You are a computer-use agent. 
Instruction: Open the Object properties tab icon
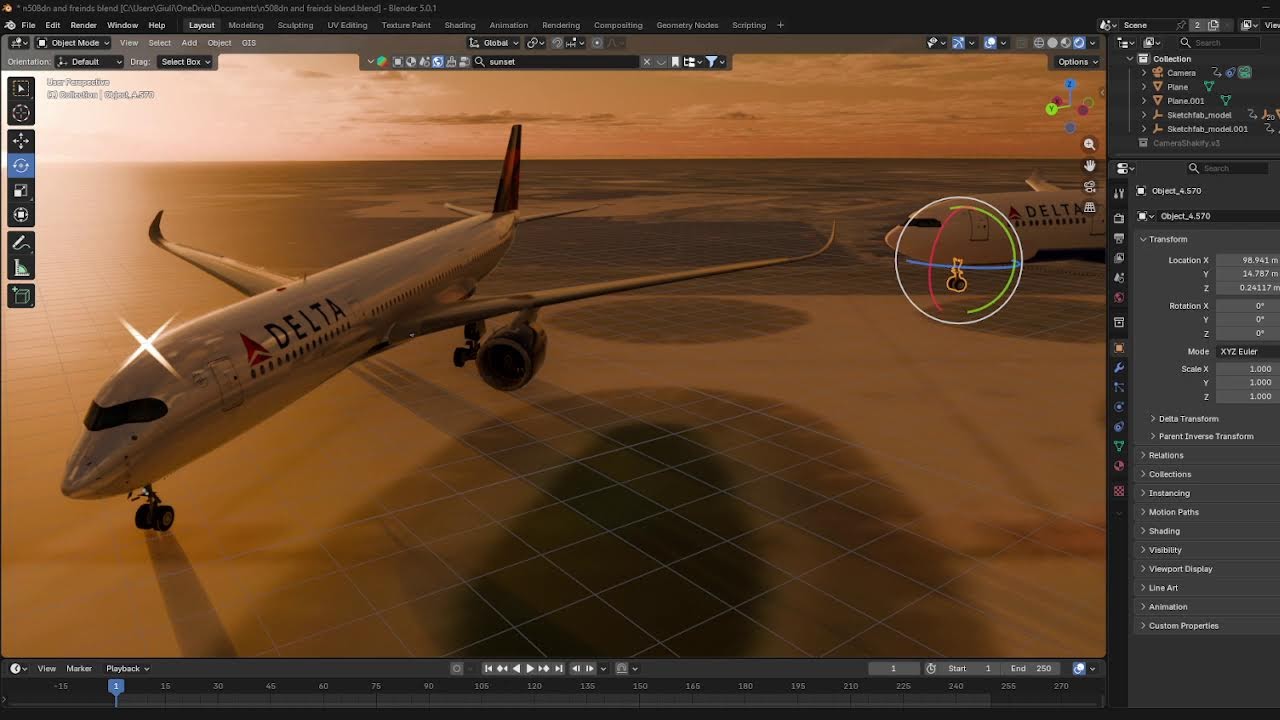click(1119, 348)
